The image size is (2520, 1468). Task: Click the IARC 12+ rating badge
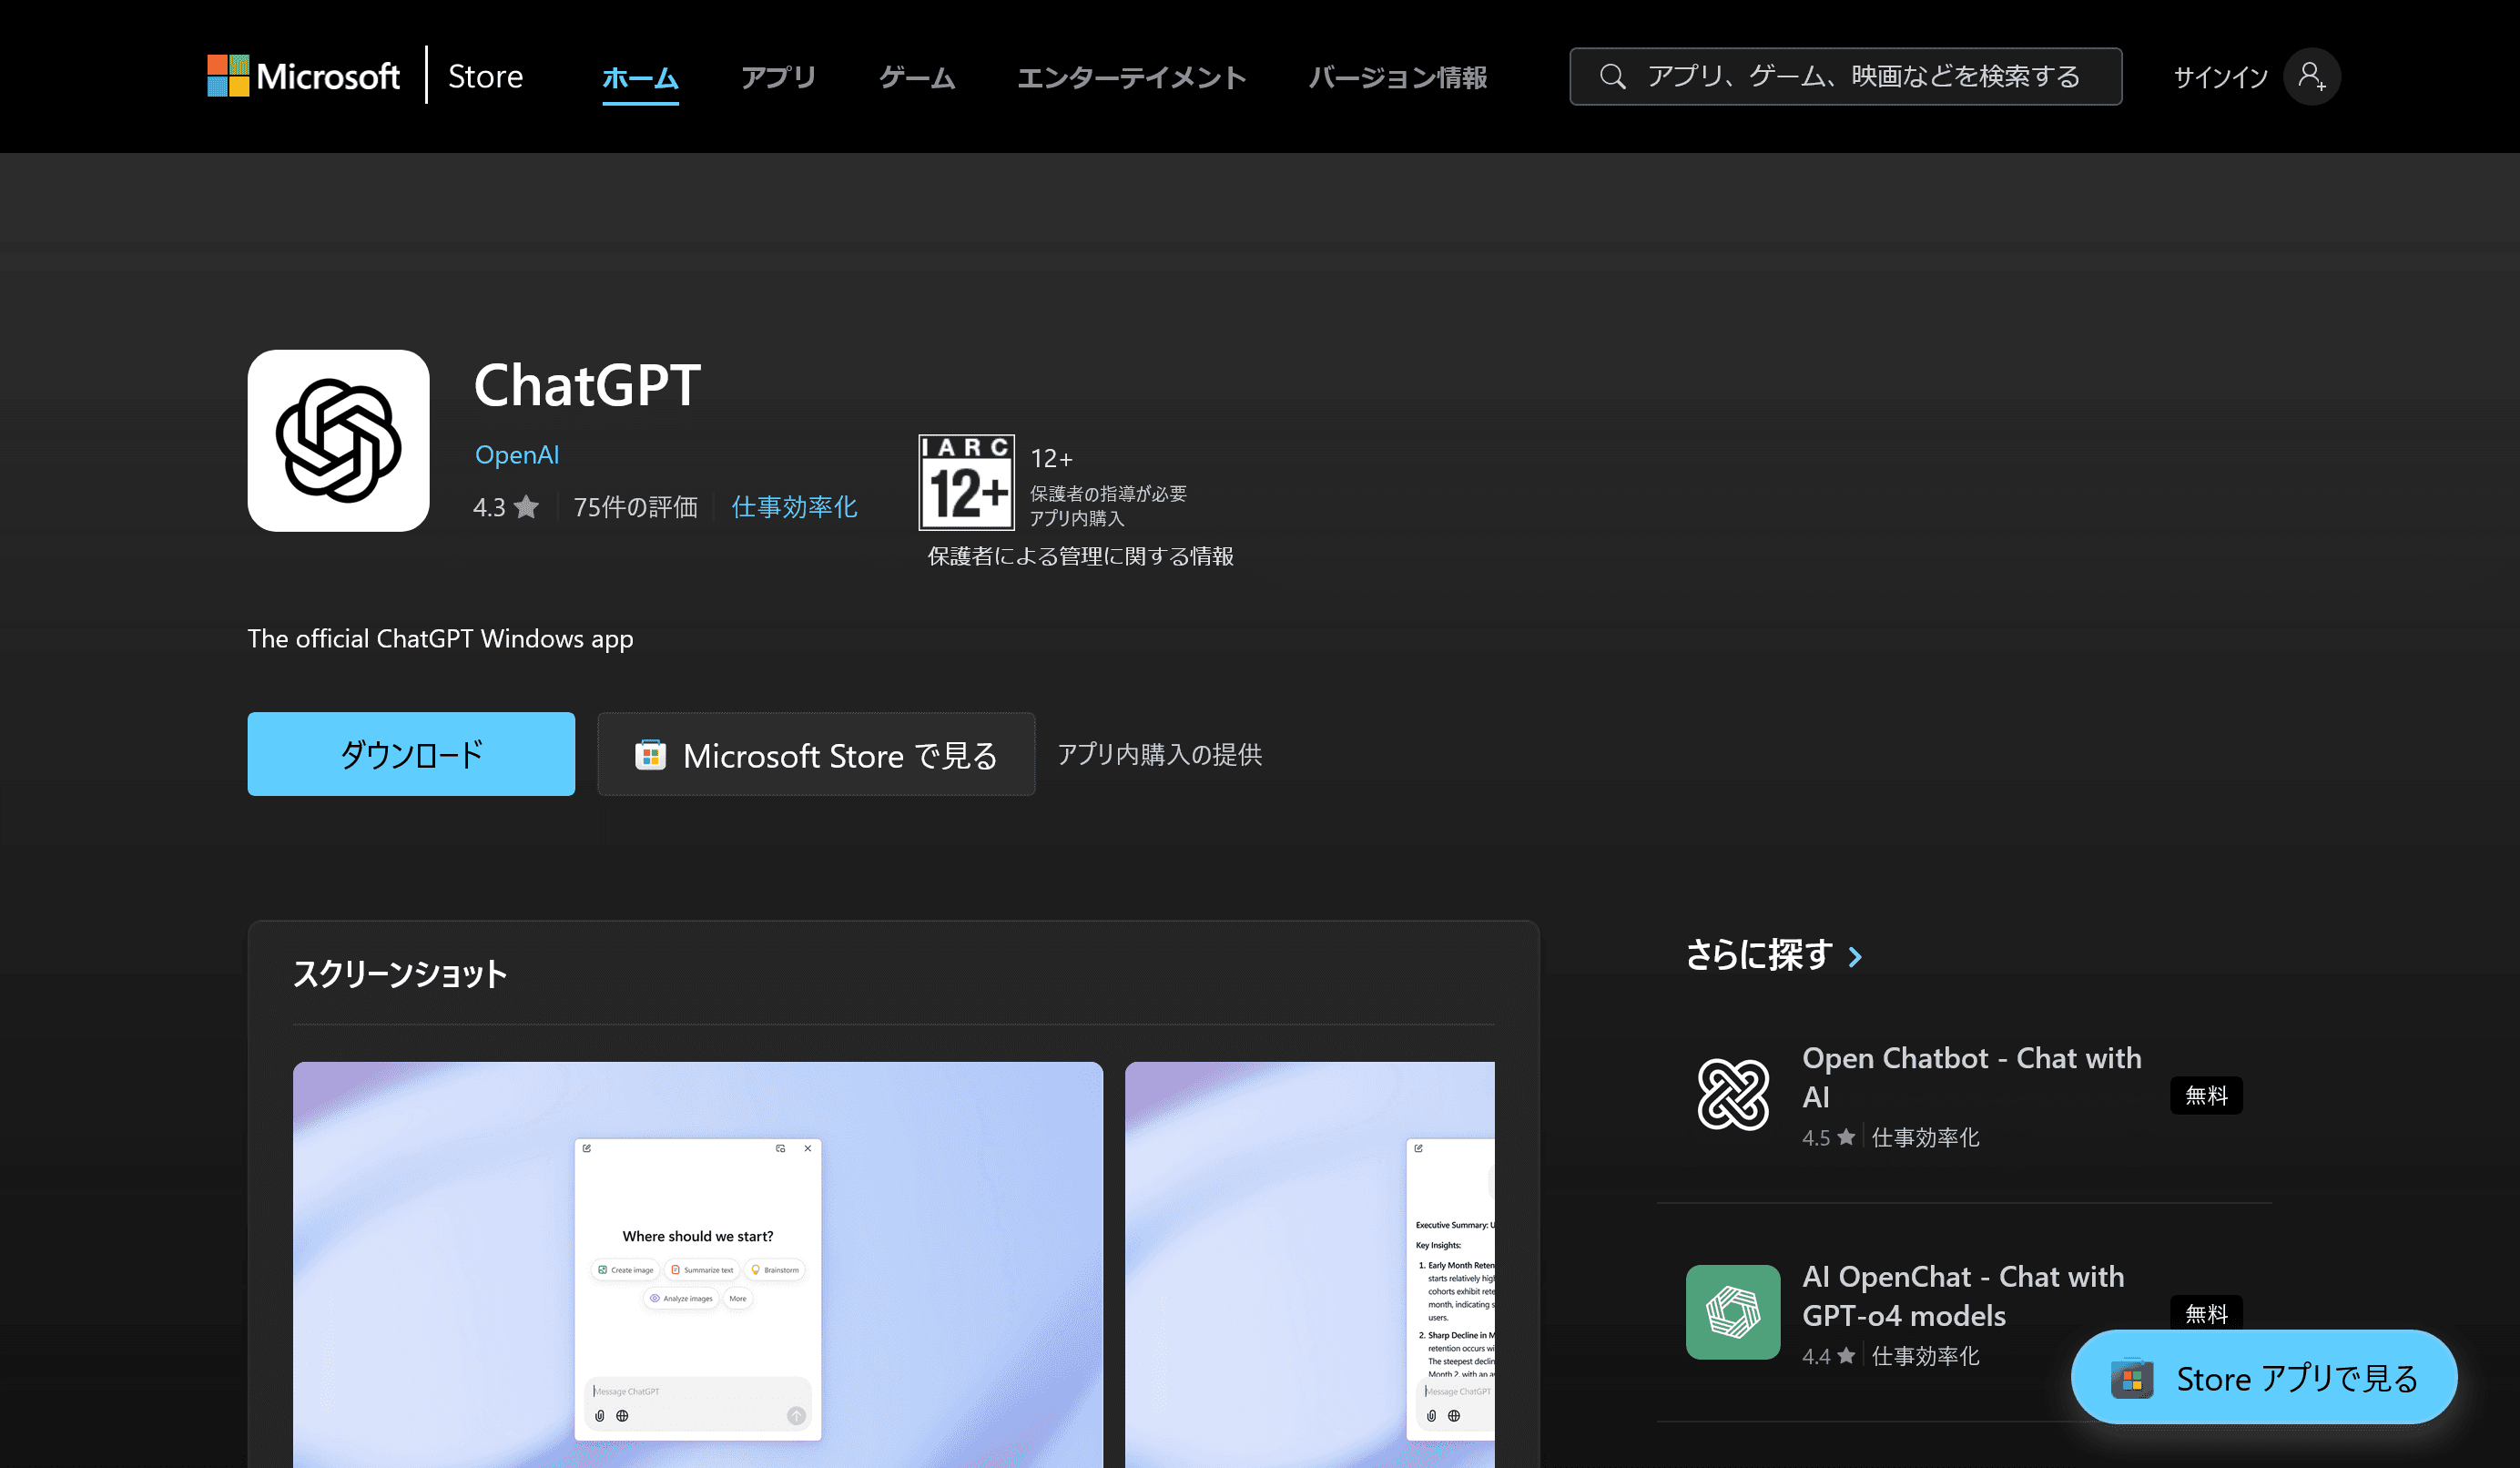click(966, 482)
